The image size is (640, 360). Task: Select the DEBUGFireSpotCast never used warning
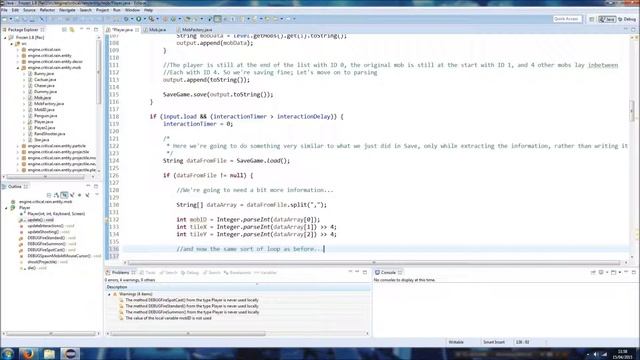(191, 300)
